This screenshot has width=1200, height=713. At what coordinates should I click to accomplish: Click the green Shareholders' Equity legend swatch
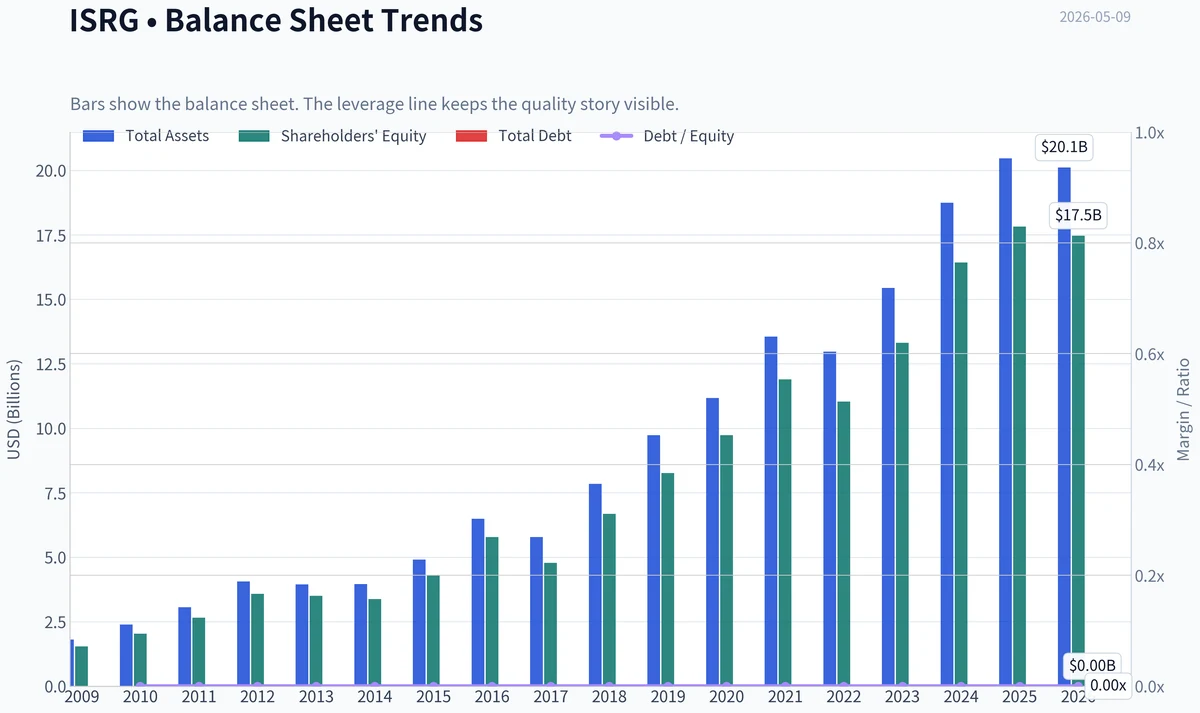(x=255, y=136)
